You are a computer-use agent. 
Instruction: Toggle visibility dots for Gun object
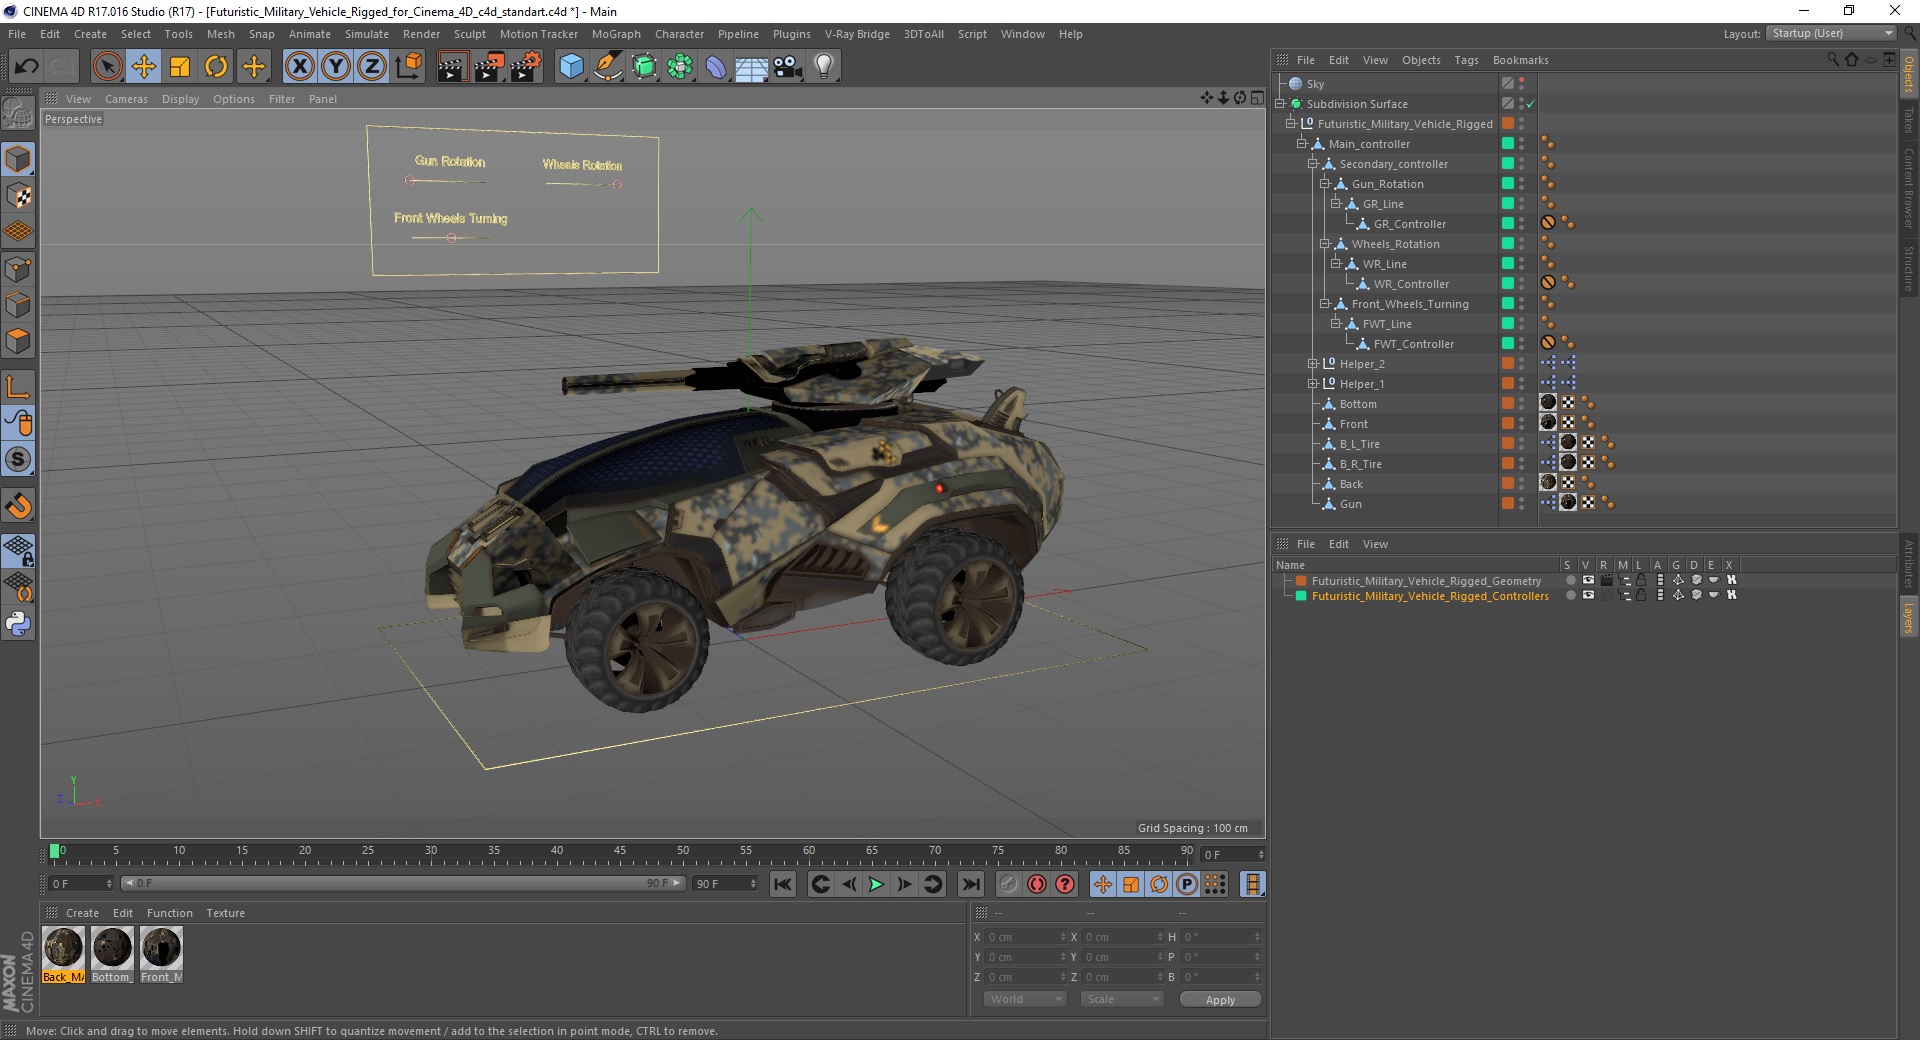[x=1522, y=504]
